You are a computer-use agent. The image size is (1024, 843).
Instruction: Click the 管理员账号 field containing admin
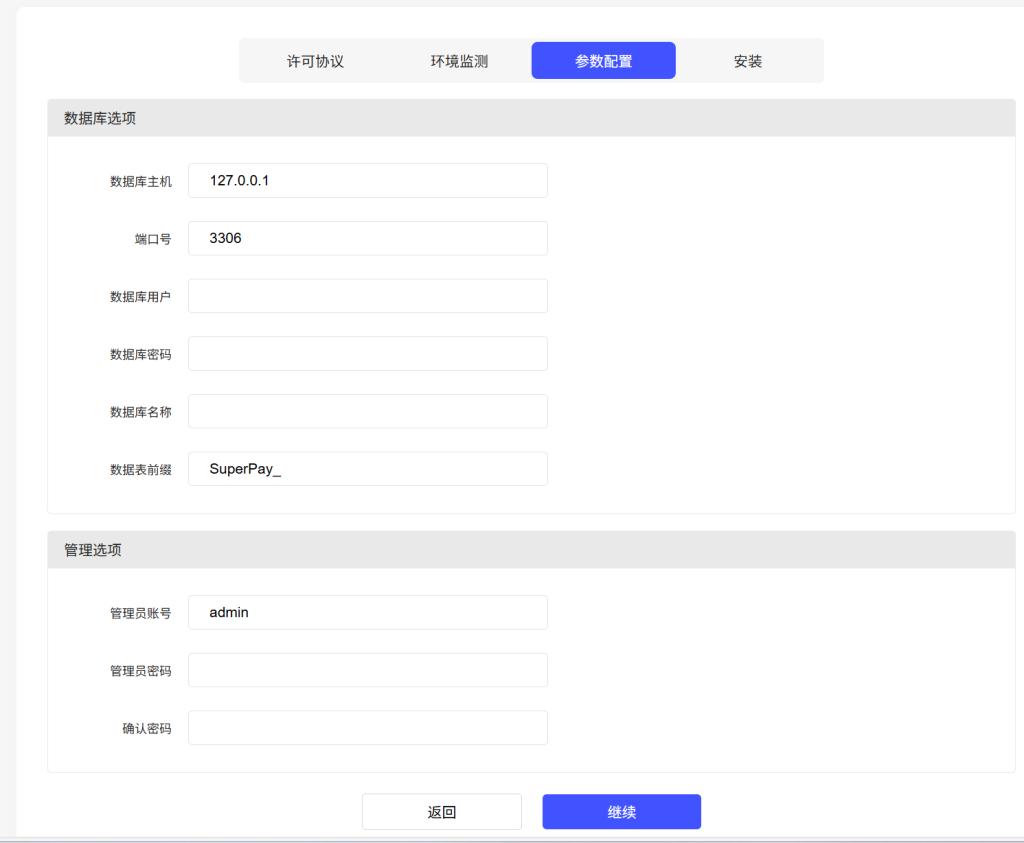367,612
